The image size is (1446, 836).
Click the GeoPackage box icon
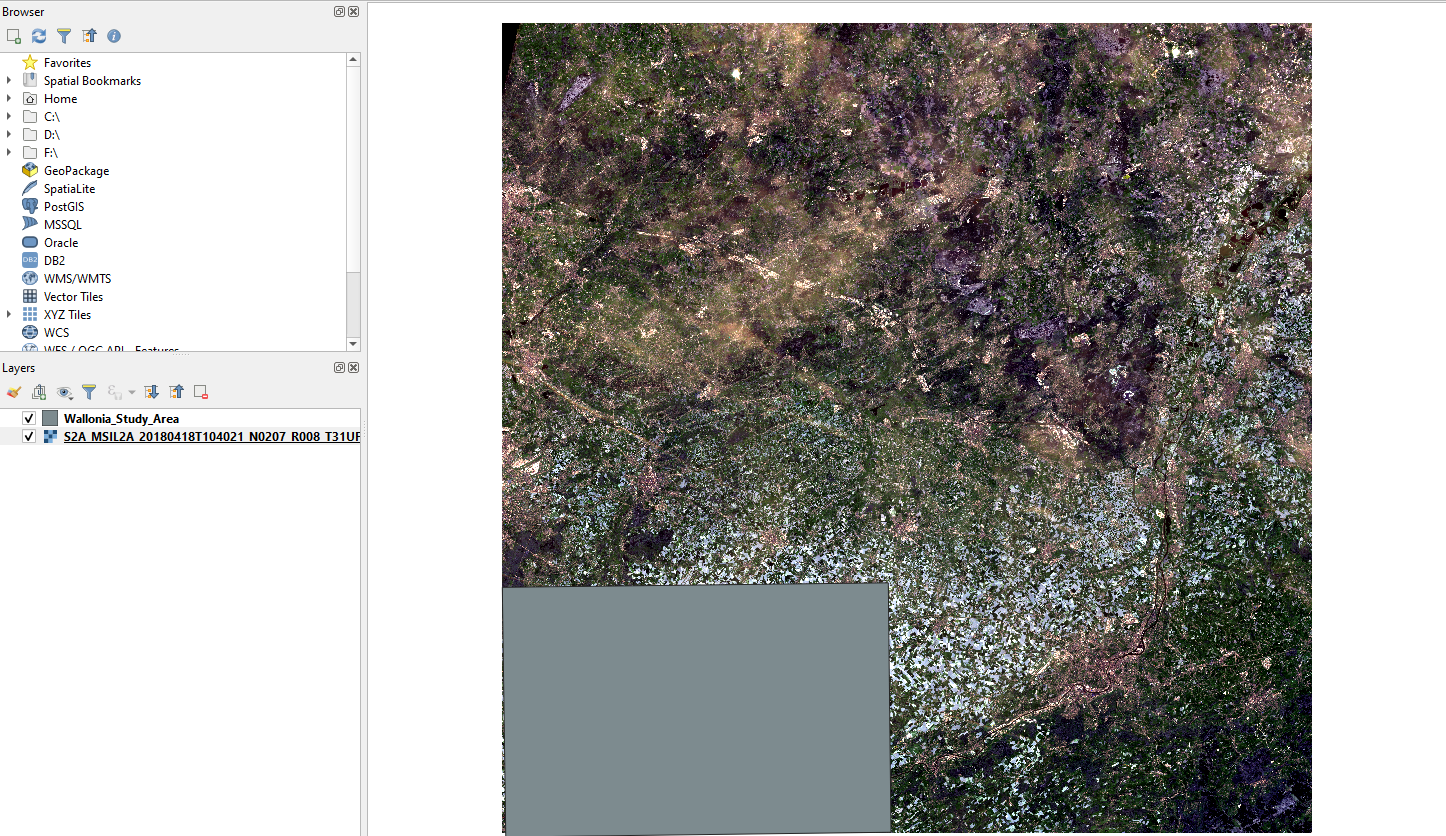[x=30, y=171]
